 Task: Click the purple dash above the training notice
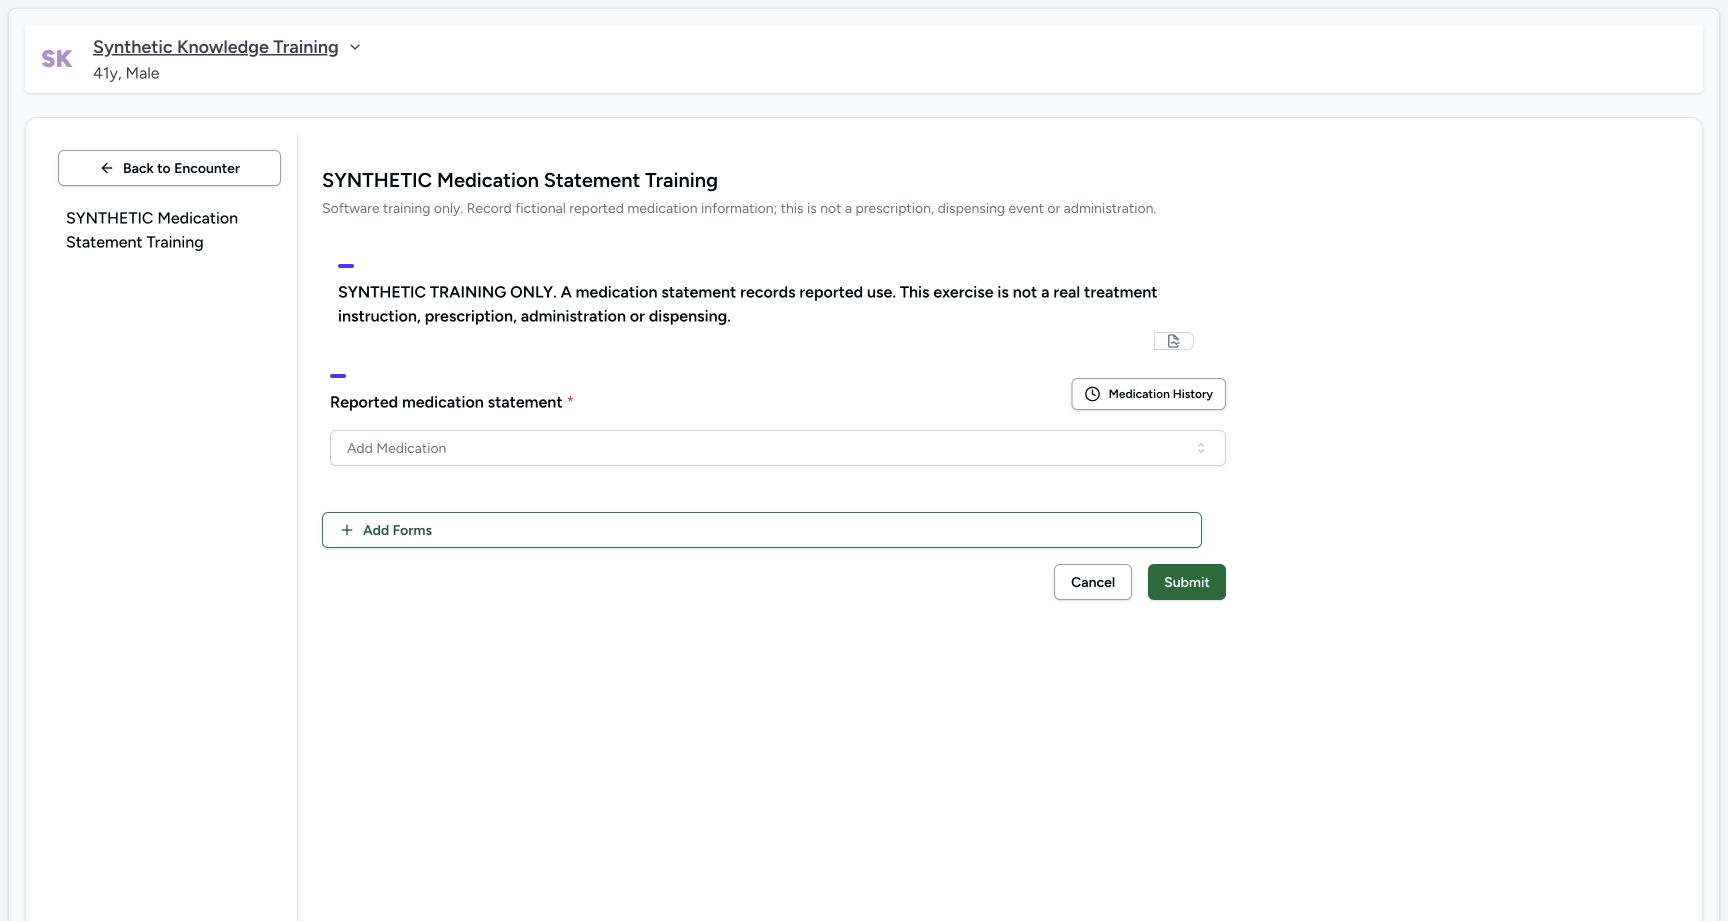(x=346, y=266)
